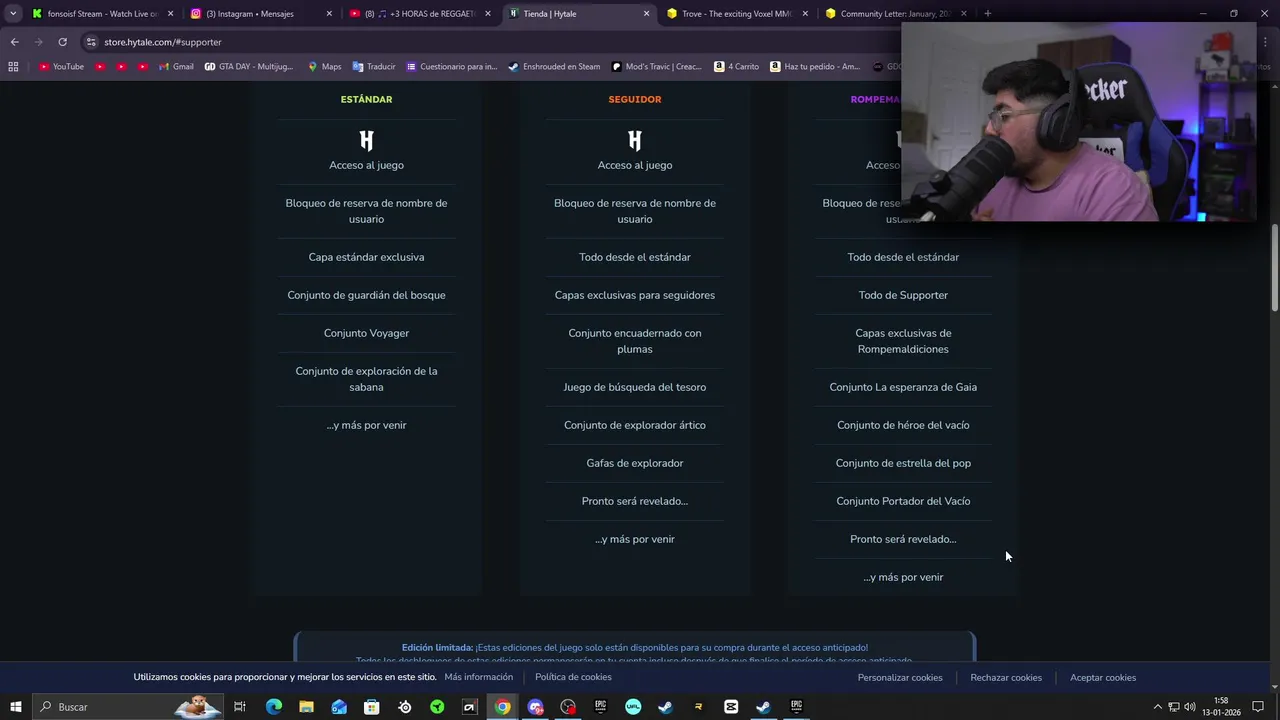Open 'Política de cookies' link

click(573, 677)
